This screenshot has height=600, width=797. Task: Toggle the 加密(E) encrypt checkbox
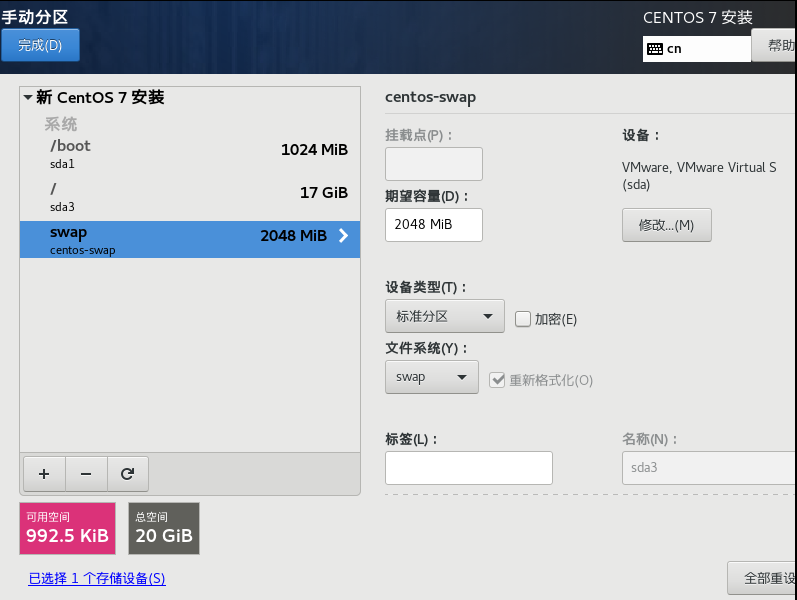coord(523,319)
